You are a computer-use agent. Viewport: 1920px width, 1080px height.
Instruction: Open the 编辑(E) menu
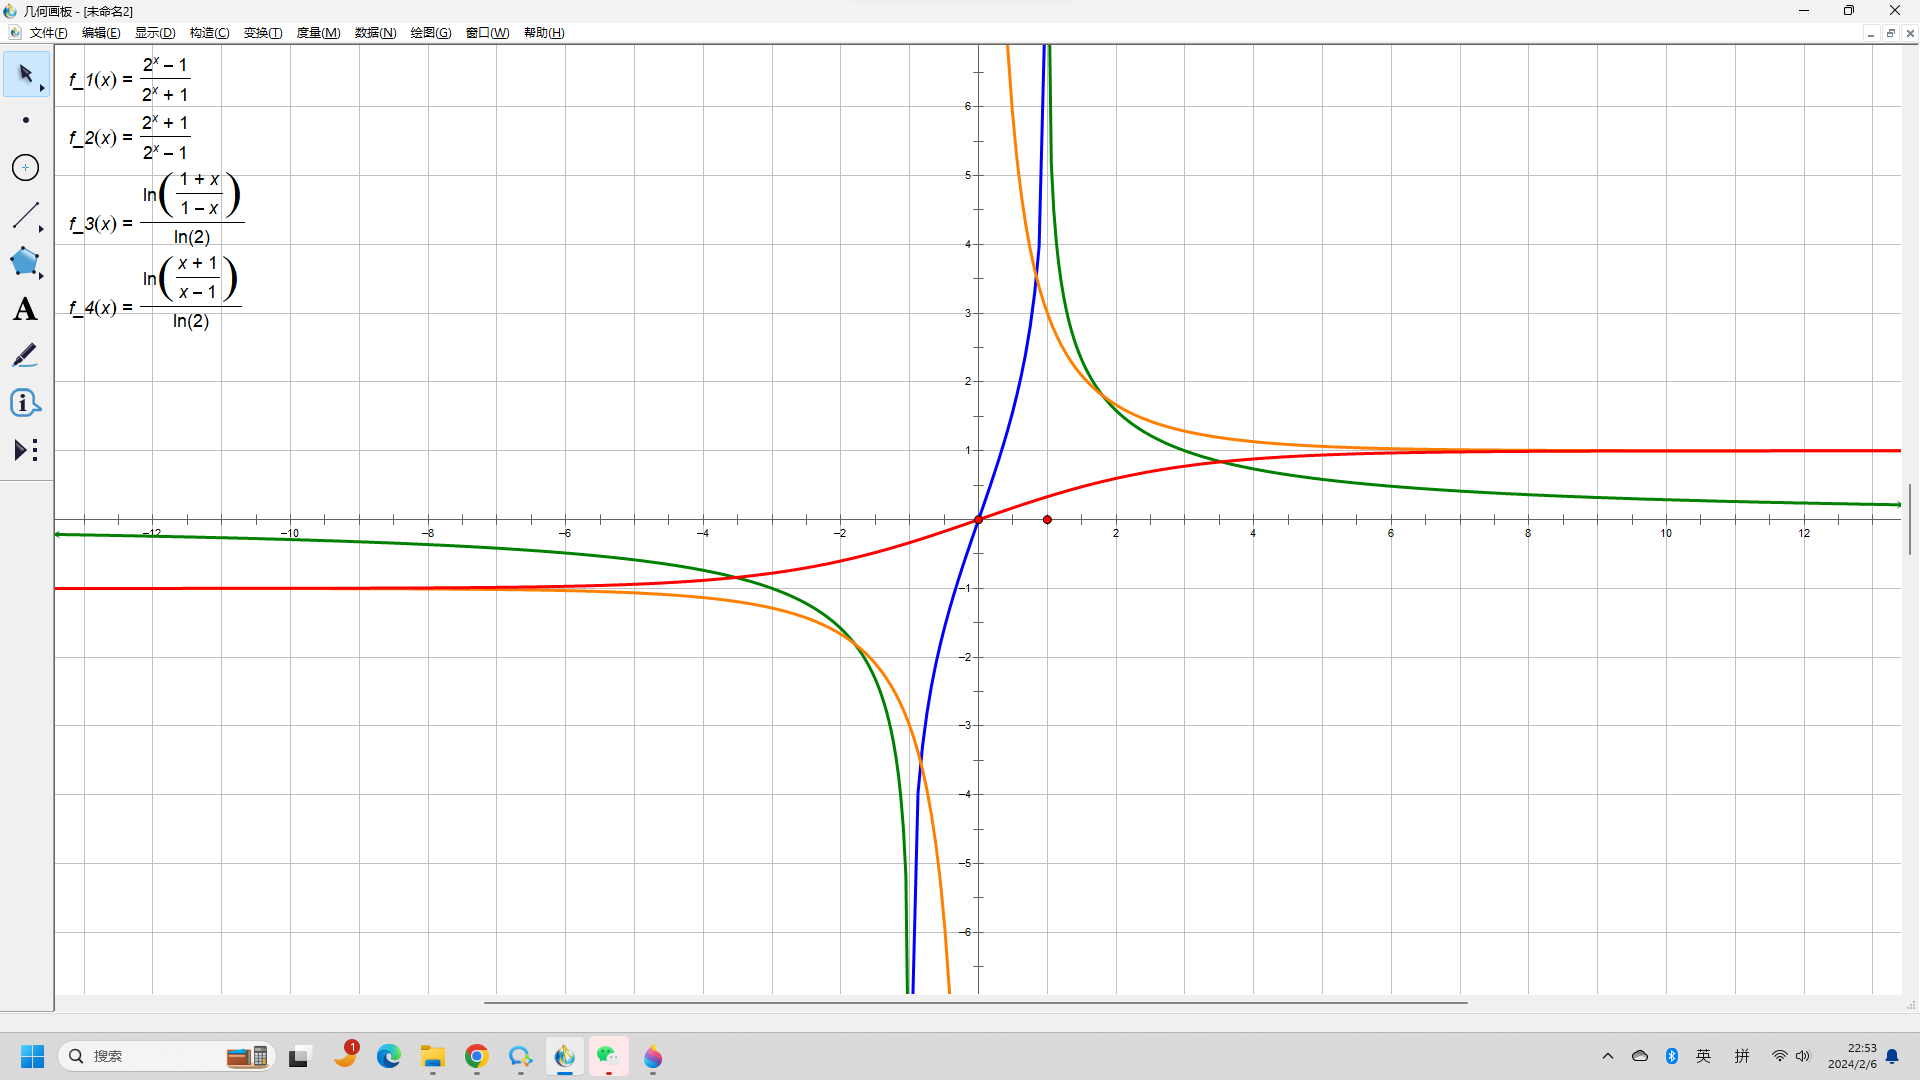pyautogui.click(x=101, y=33)
